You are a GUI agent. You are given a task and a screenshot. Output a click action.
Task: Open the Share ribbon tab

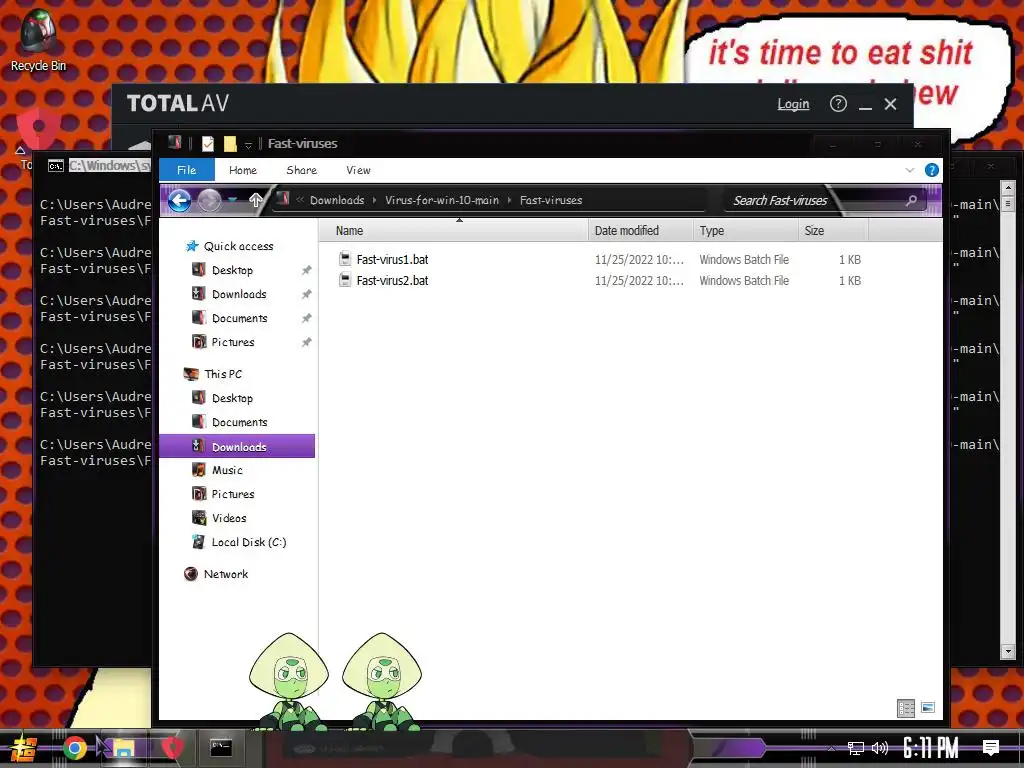pyautogui.click(x=302, y=170)
